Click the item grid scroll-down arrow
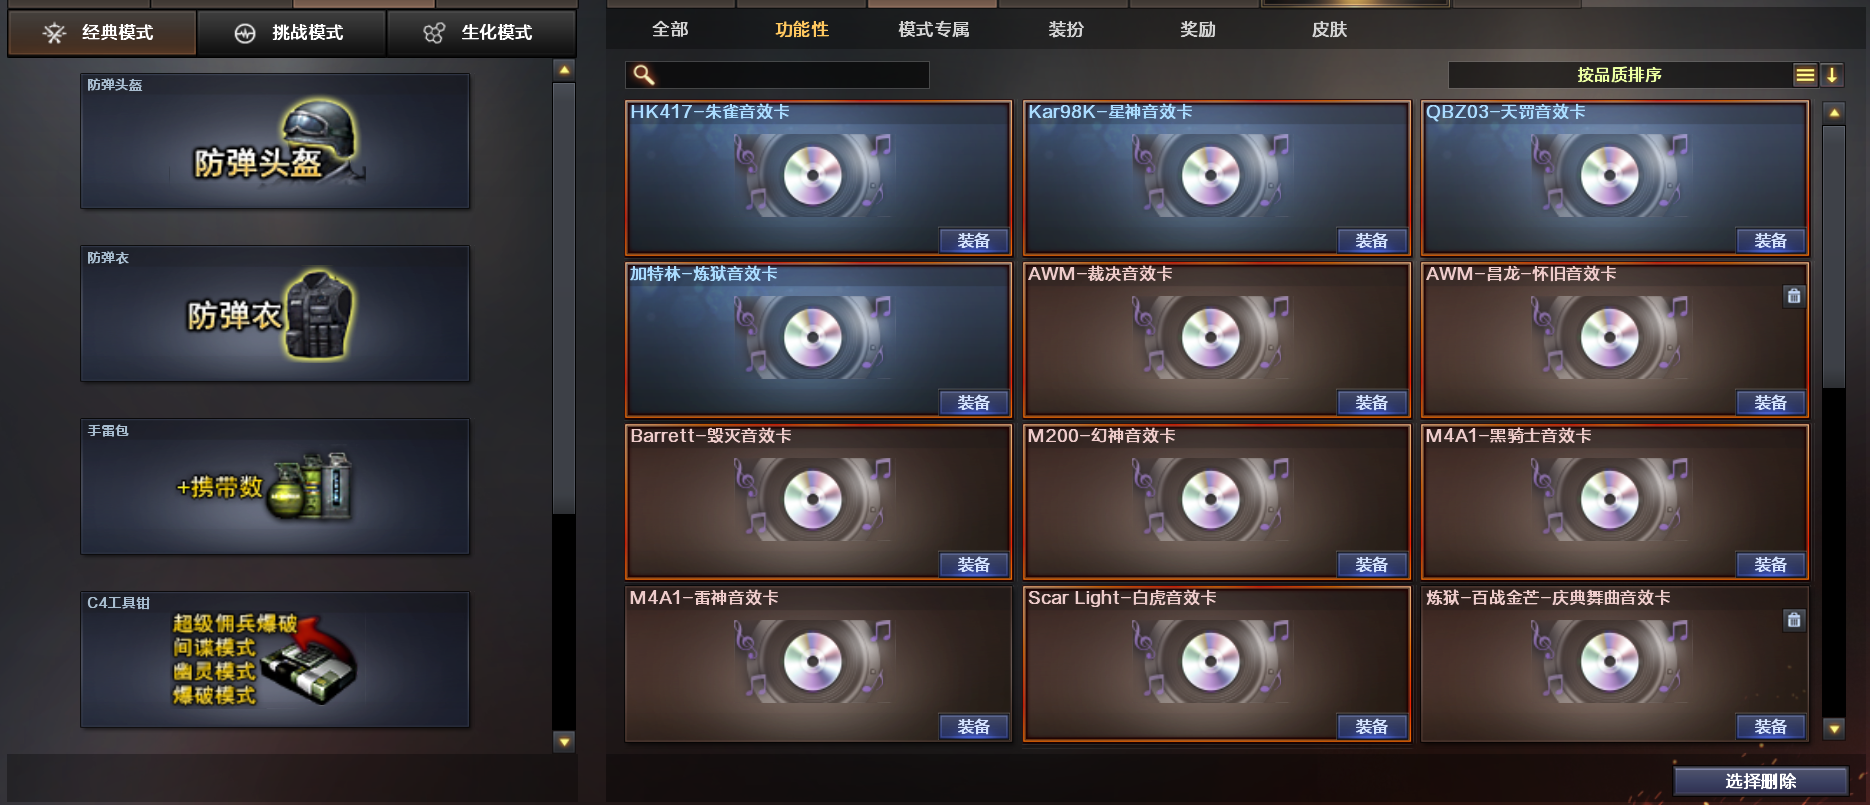1870x805 pixels. point(1834,729)
